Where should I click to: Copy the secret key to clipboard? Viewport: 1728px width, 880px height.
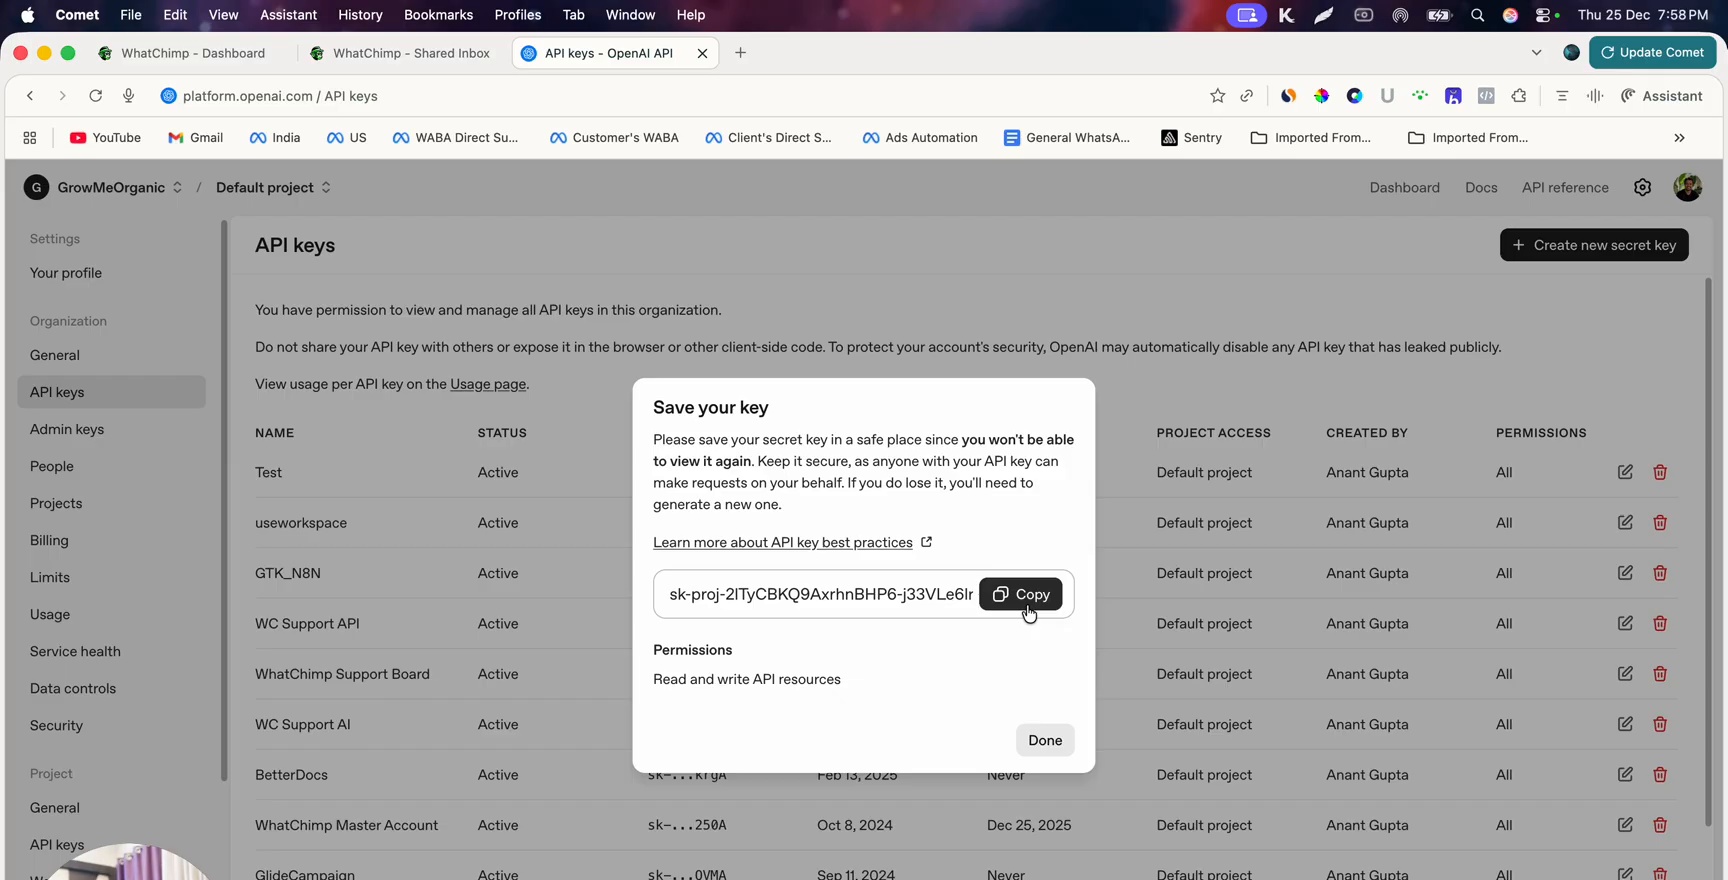coord(1020,594)
